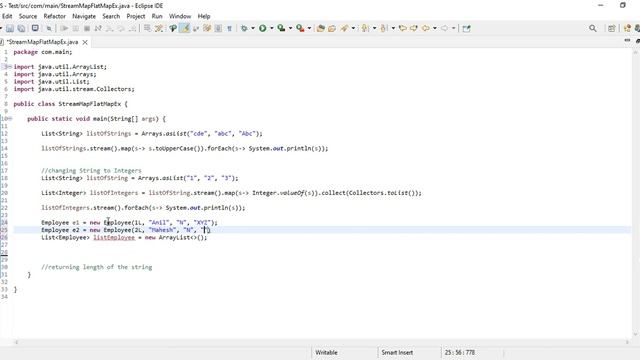
Task: Click the Next Annotation icon
Action: (x=365, y=28)
